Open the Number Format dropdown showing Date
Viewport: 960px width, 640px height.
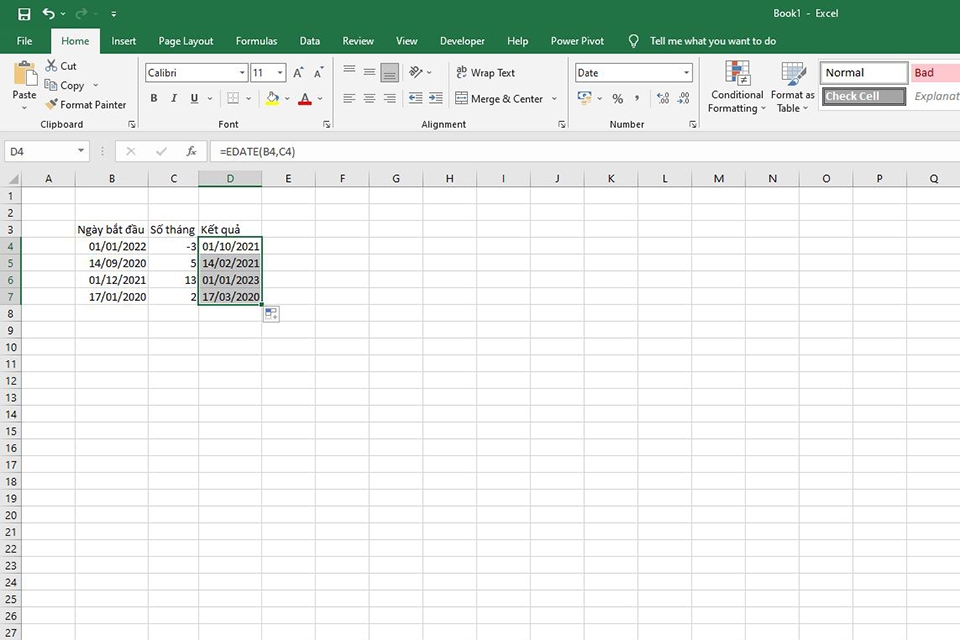688,72
